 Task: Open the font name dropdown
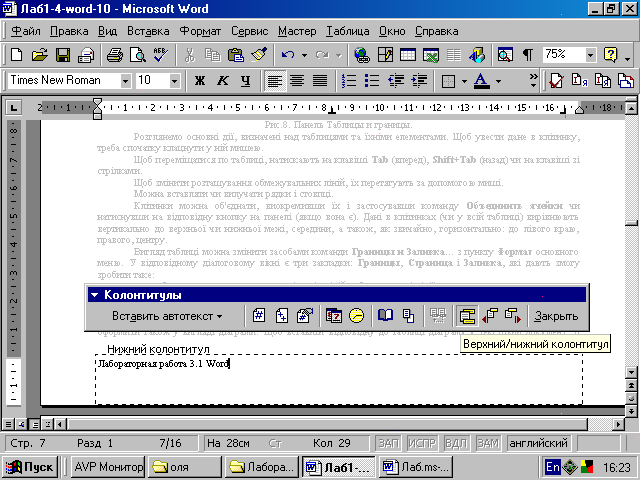pos(125,80)
